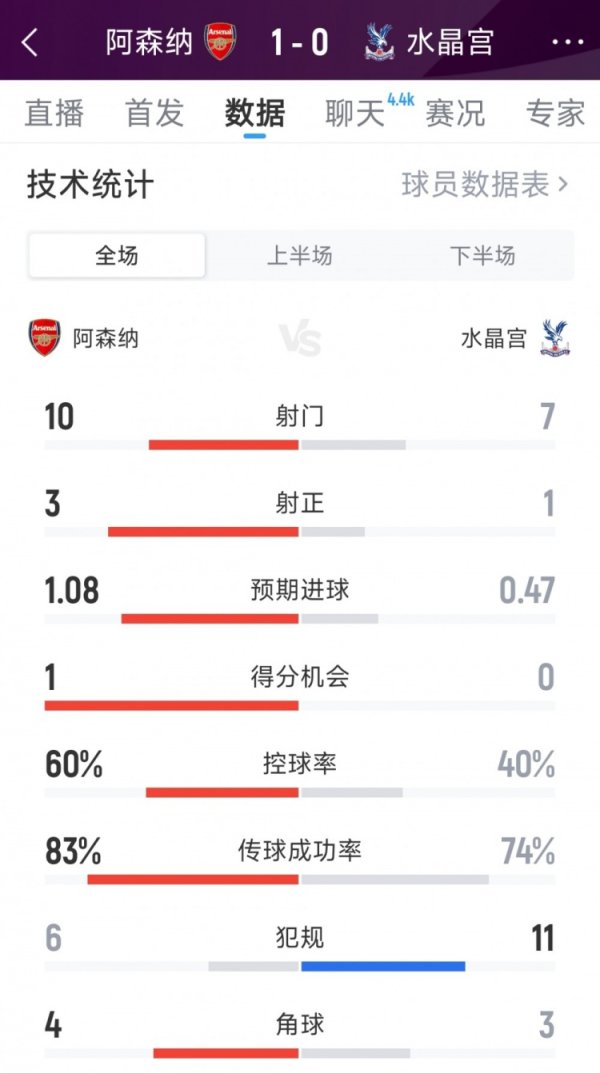Click the 赛况 match report link
Viewport: 600px width, 1073px height.
point(458,114)
